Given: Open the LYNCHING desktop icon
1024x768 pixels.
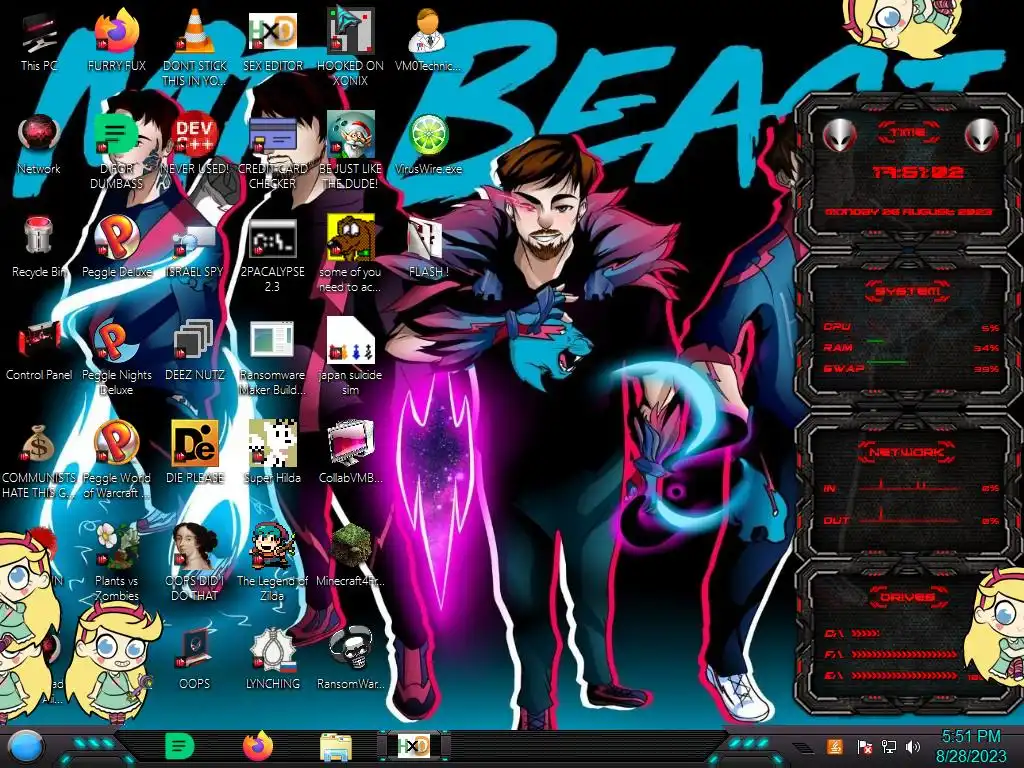Looking at the screenshot, I should pyautogui.click(x=272, y=649).
